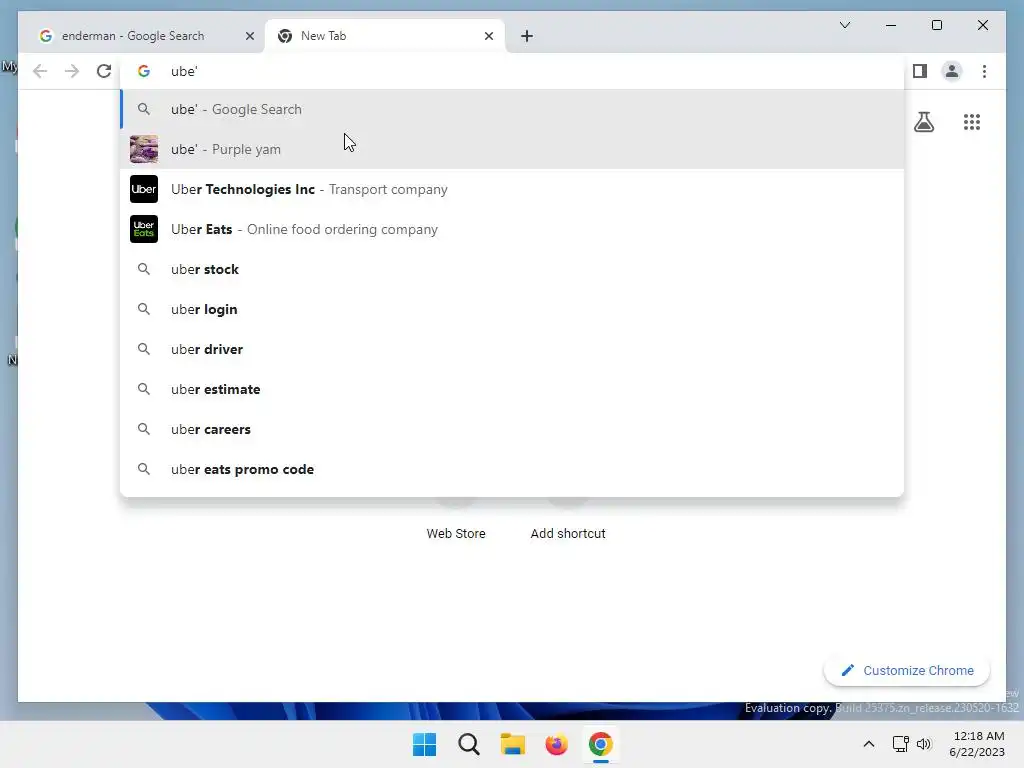Open Customize Chrome button
Screen dimensions: 1024x768
tap(906, 670)
